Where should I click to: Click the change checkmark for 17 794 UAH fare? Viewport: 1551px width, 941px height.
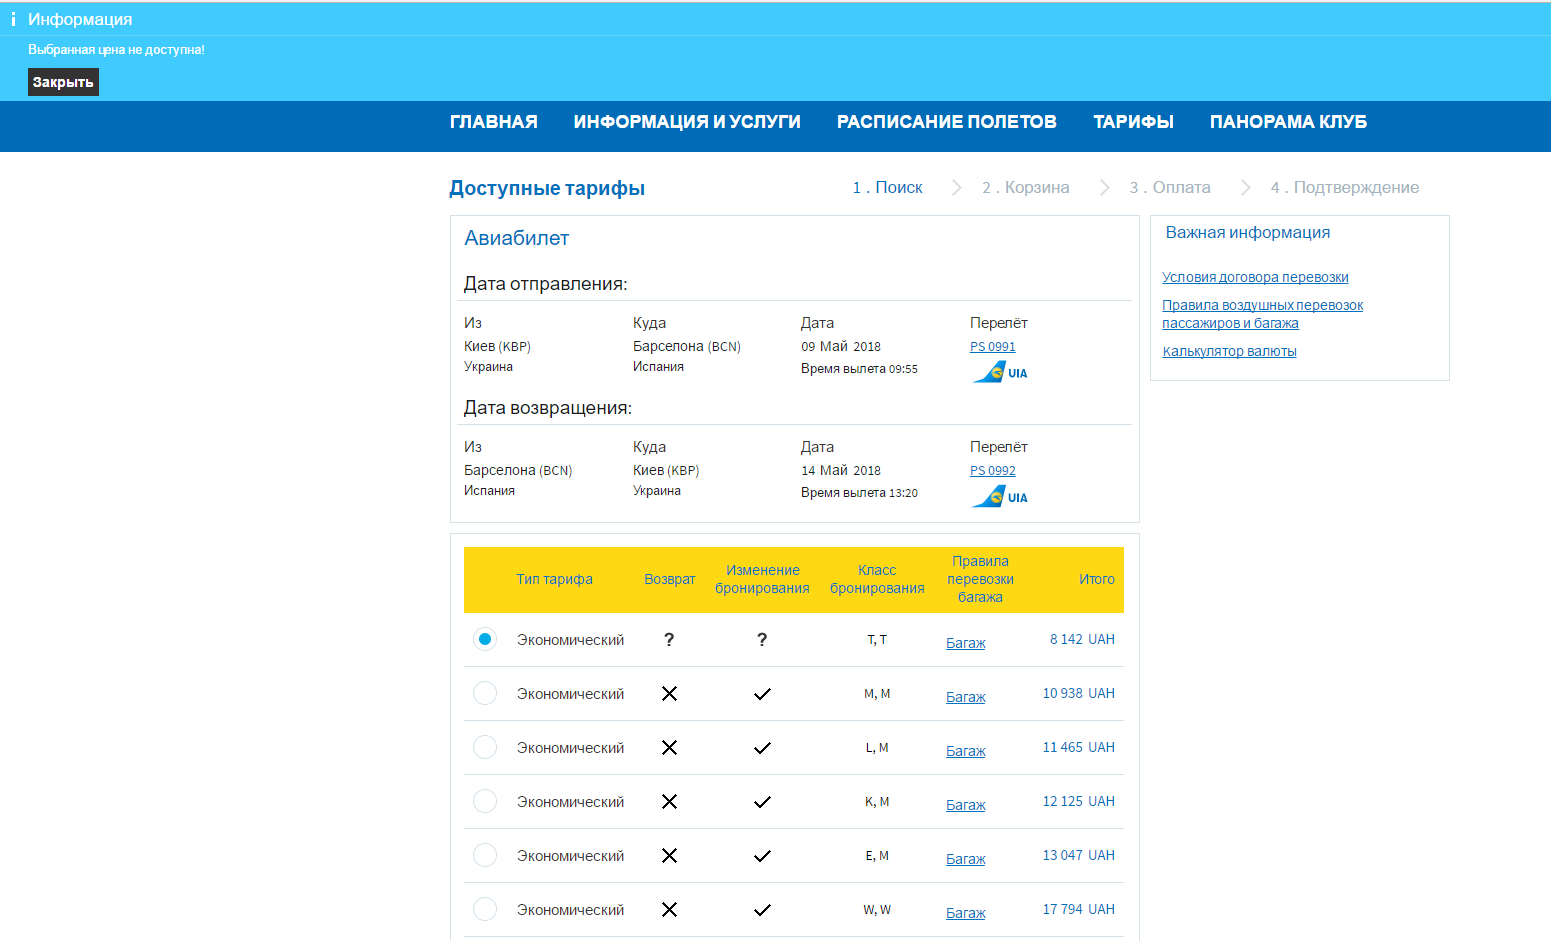click(762, 910)
